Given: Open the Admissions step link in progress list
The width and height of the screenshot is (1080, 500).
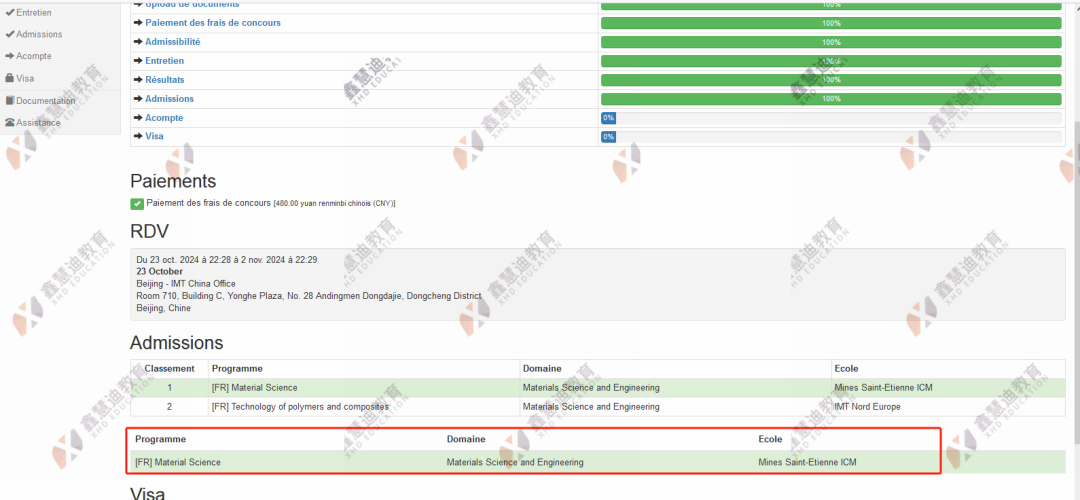Looking at the screenshot, I should tap(169, 98).
